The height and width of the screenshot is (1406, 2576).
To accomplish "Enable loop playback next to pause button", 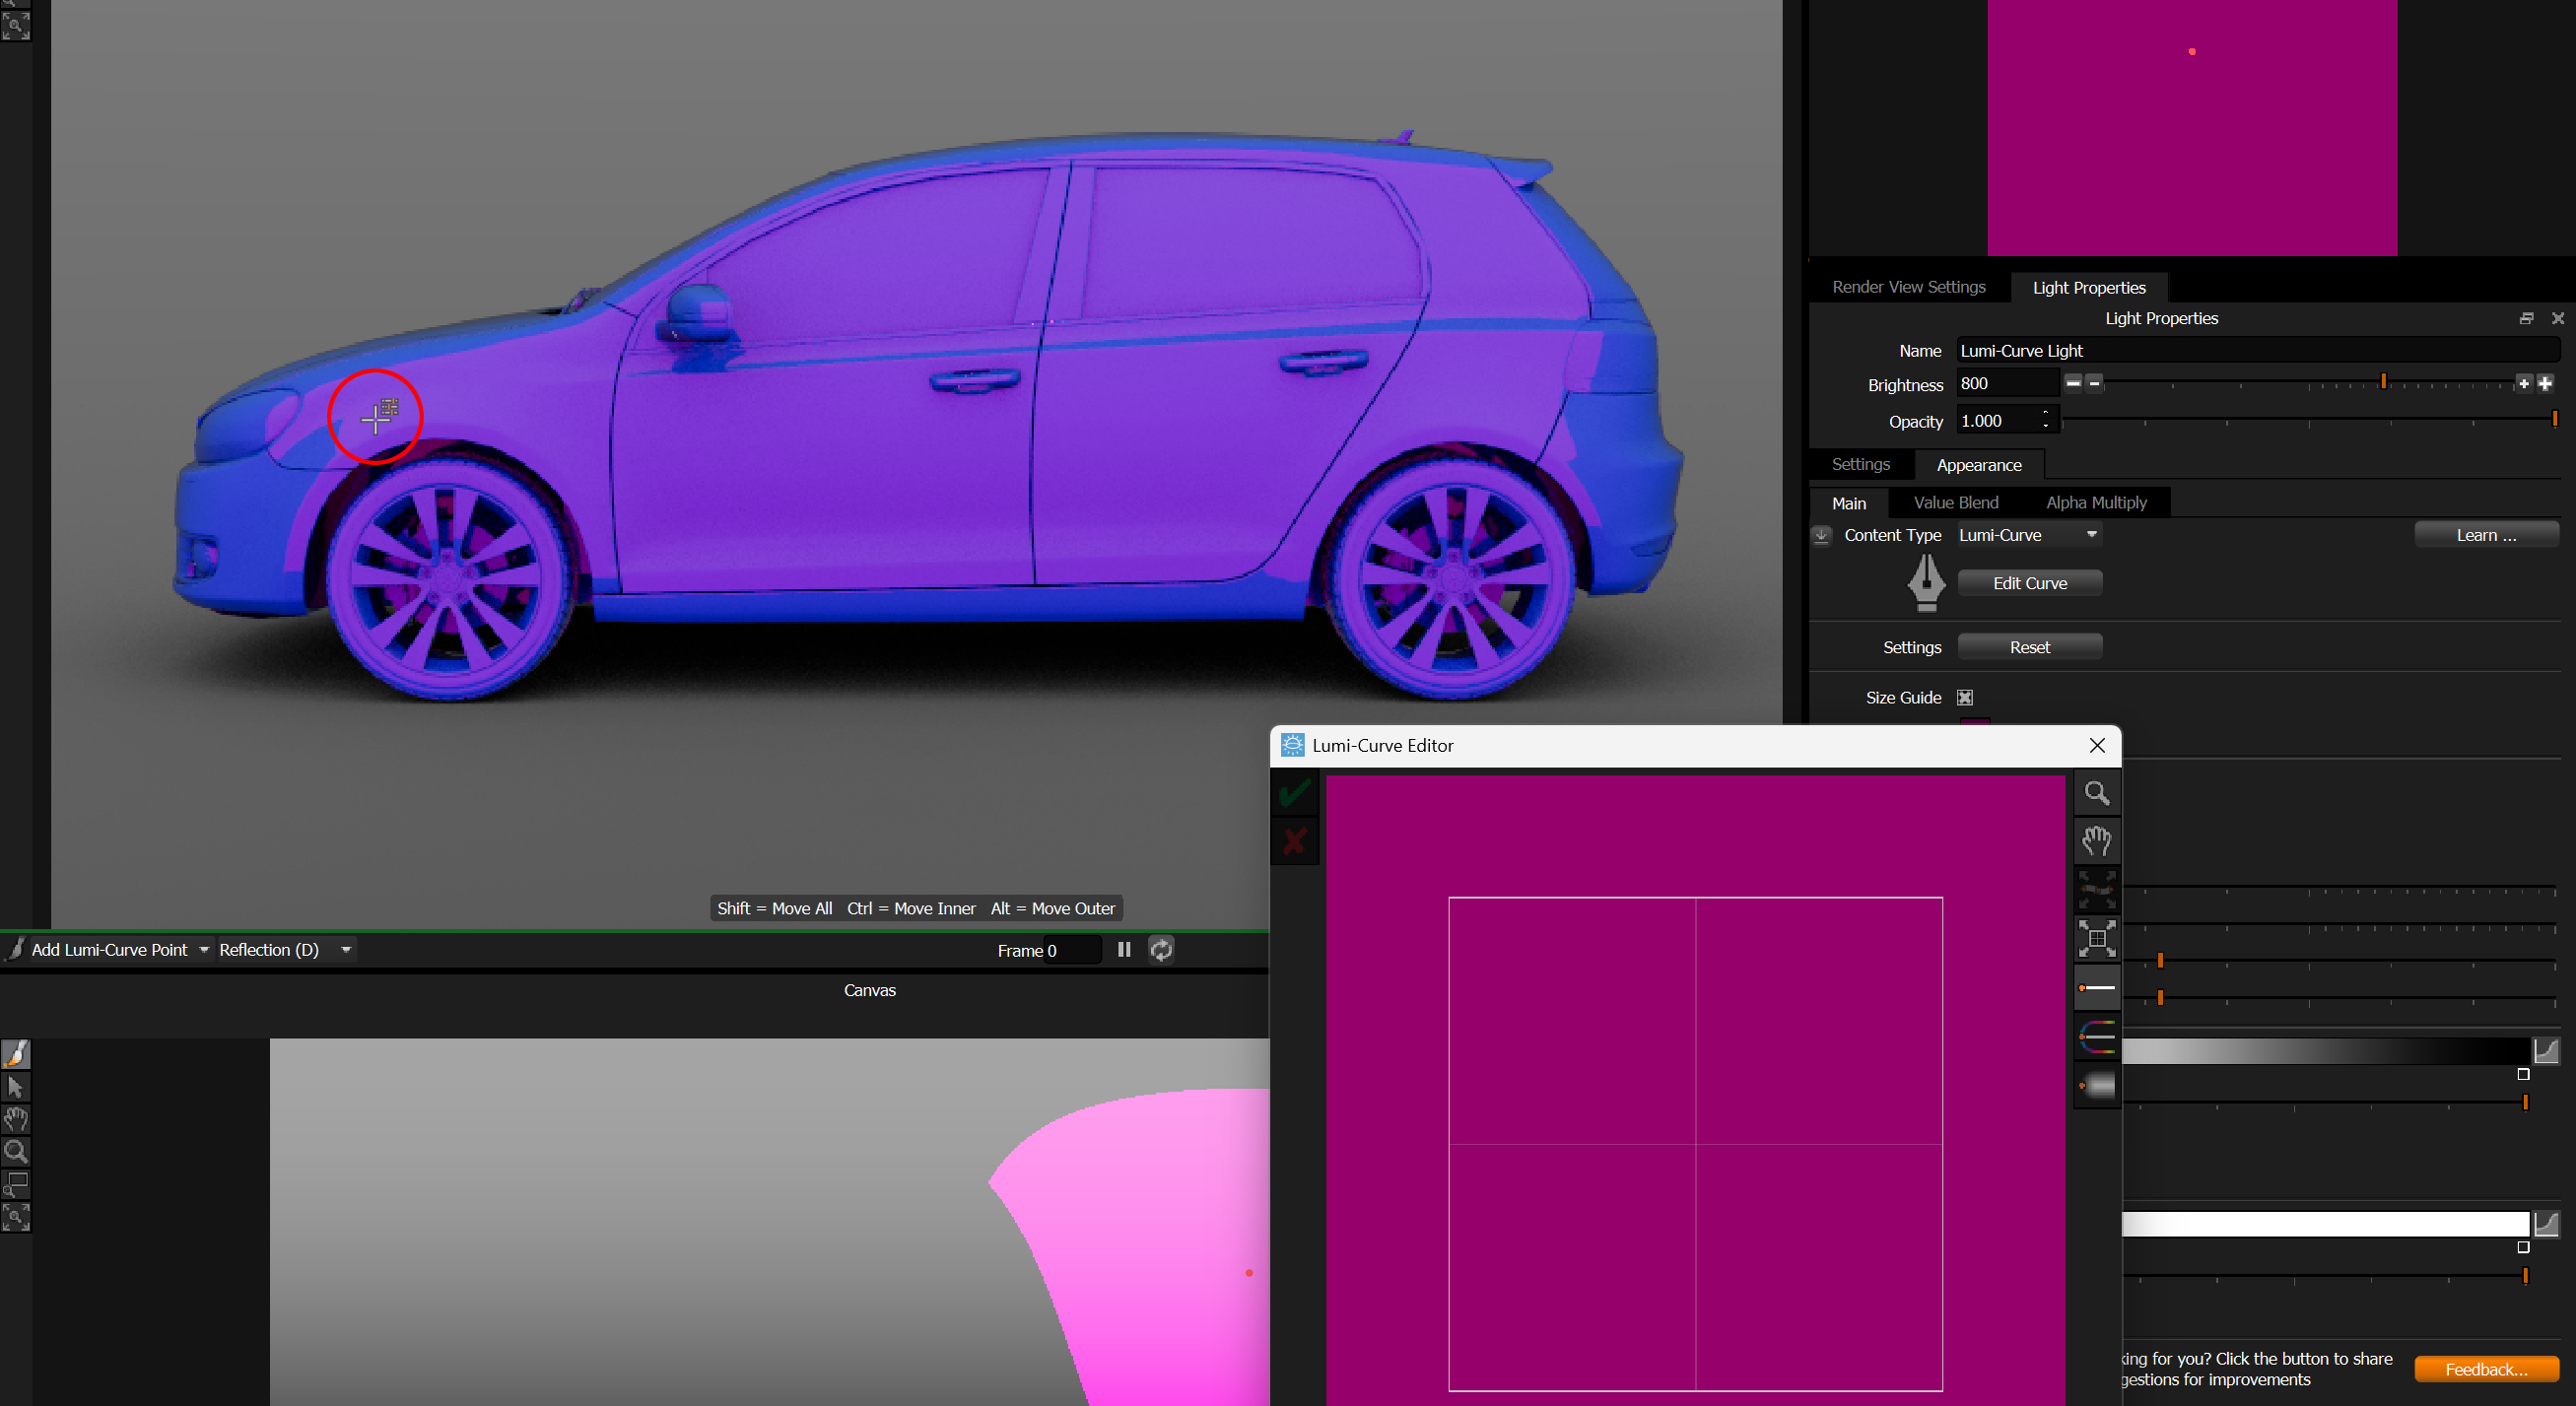I will coord(1161,950).
